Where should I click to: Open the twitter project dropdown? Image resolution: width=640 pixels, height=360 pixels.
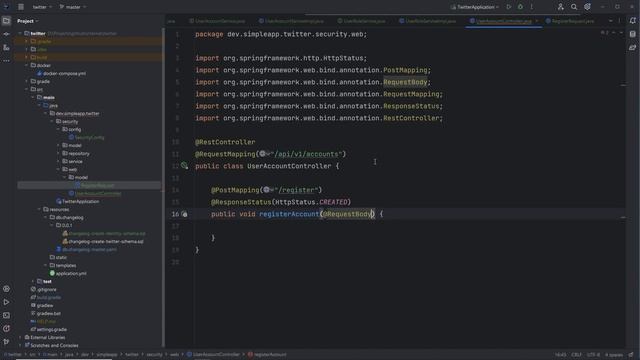pyautogui.click(x=42, y=7)
